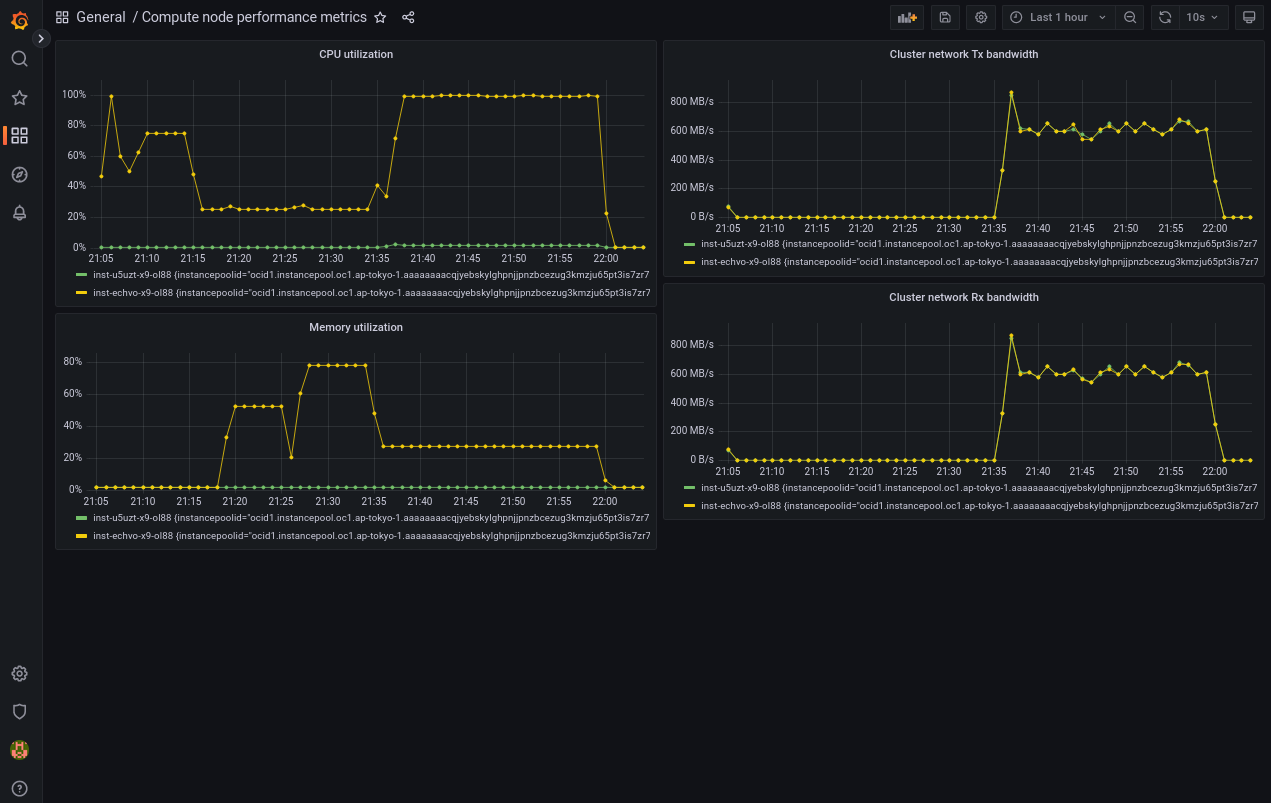Screen dimensions: 1271x803
Task: Open the Explore compass icon
Action: (x=19, y=175)
